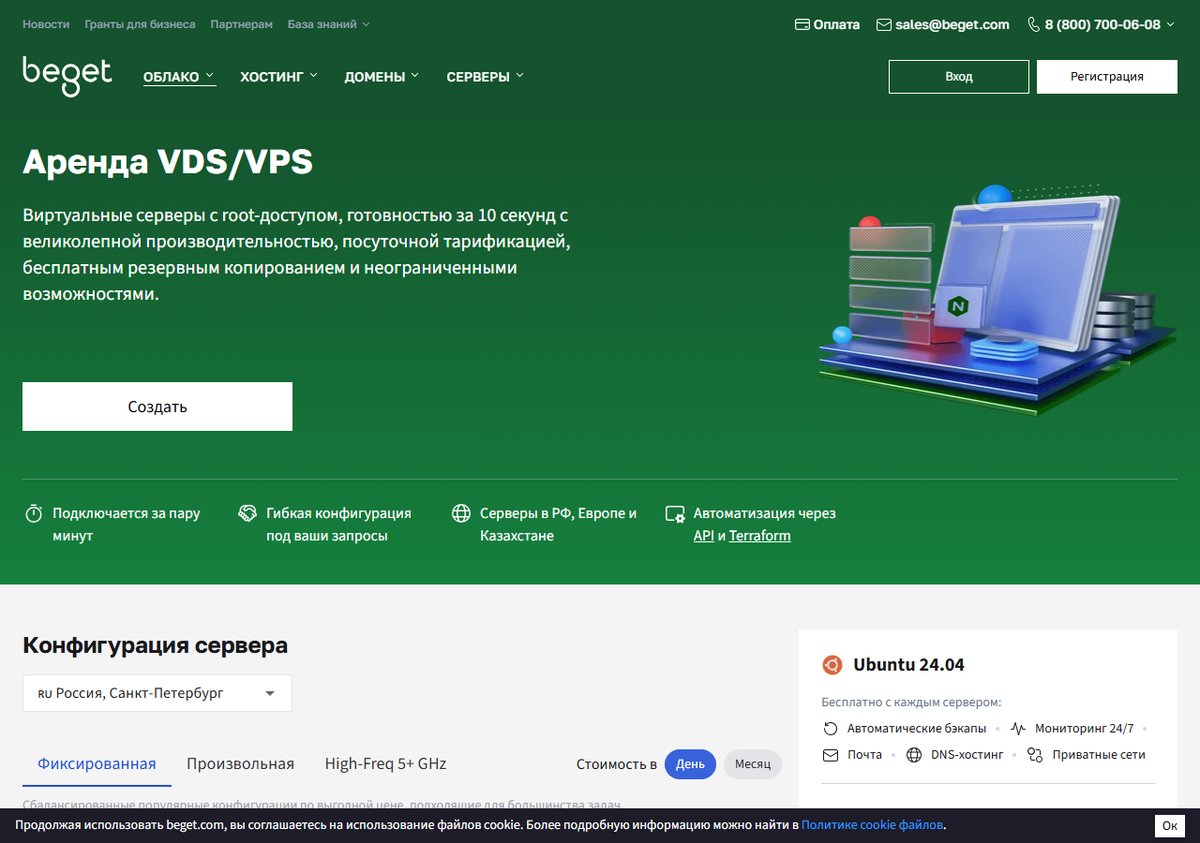
Task: Open the ХОСТИНГ menu
Action: (x=279, y=76)
